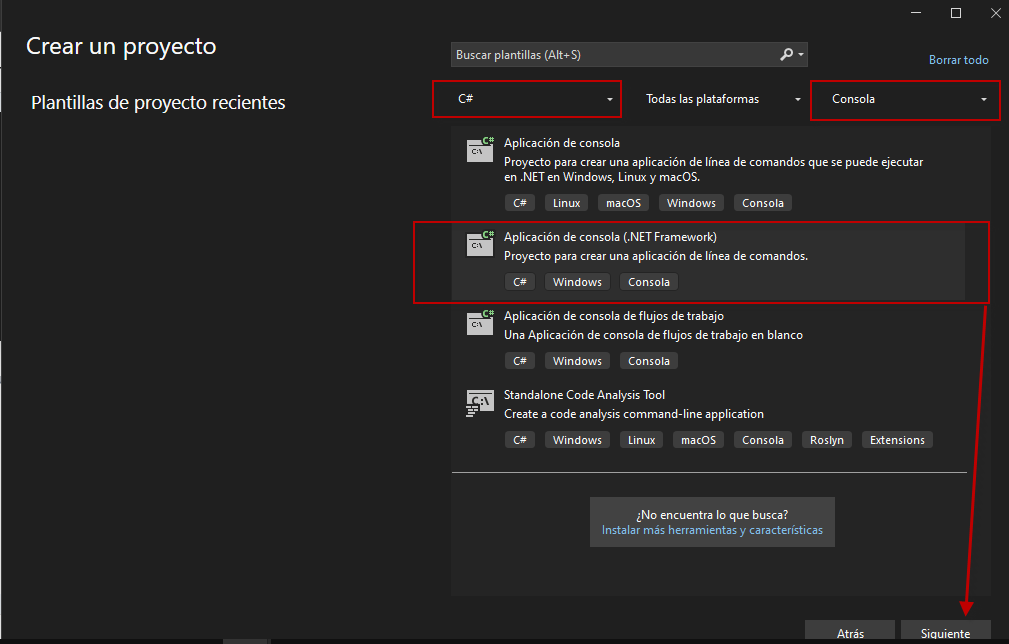Screen dimensions: 1009x644
Task: Select Standalone Code Analysis Tool template
Action: click(x=708, y=418)
